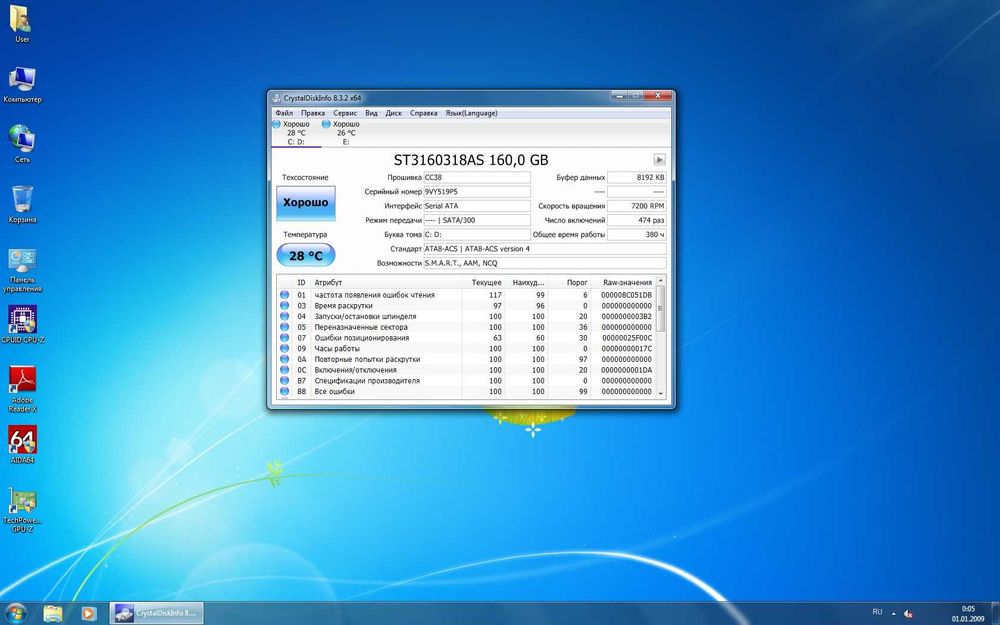
Task: Open the Сервис menu
Action: pyautogui.click(x=345, y=113)
